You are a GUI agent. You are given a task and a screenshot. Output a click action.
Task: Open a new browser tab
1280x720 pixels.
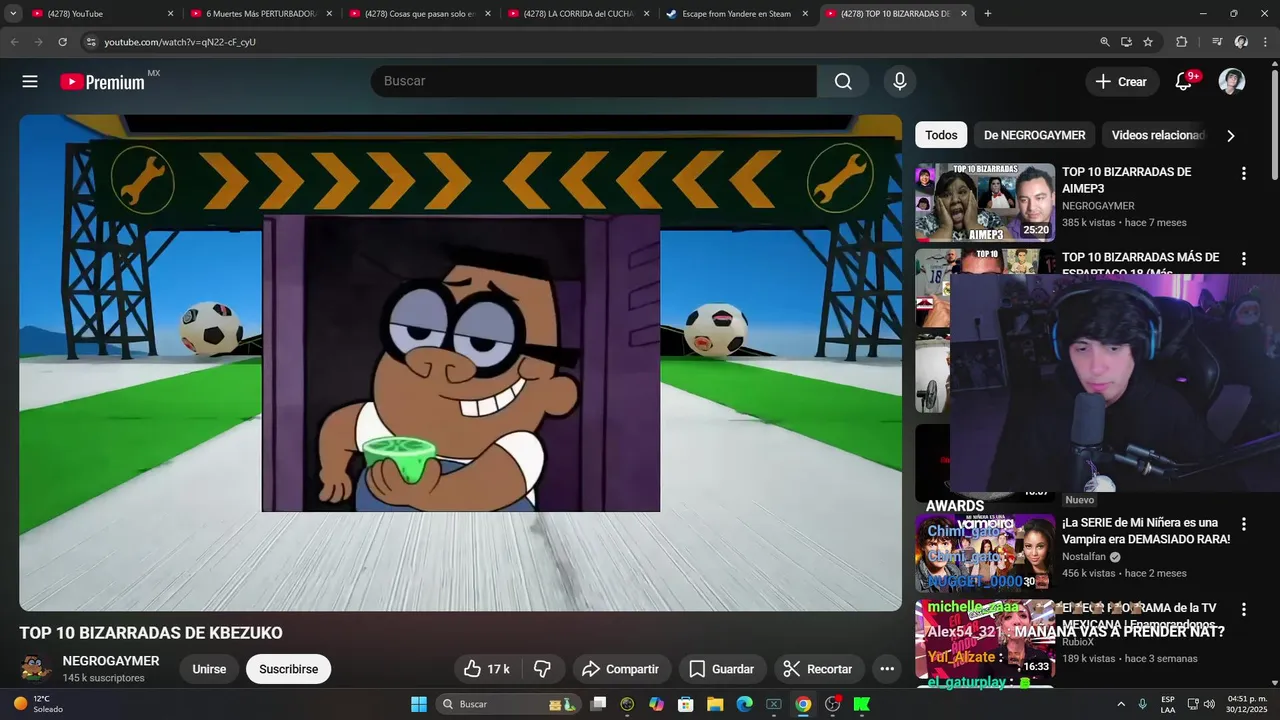click(988, 14)
